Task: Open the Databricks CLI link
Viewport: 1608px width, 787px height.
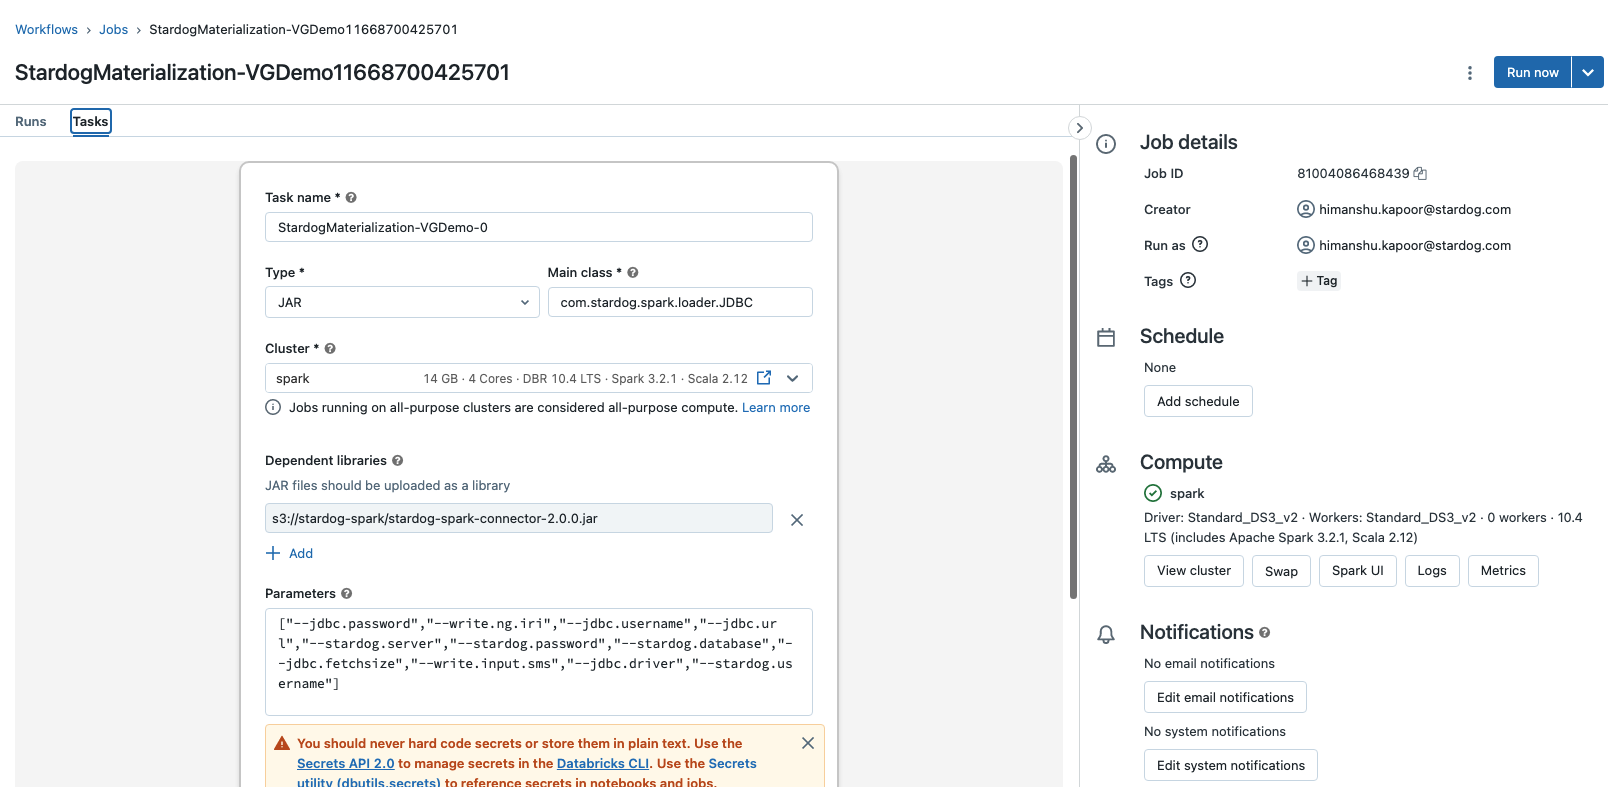Action: 603,763
